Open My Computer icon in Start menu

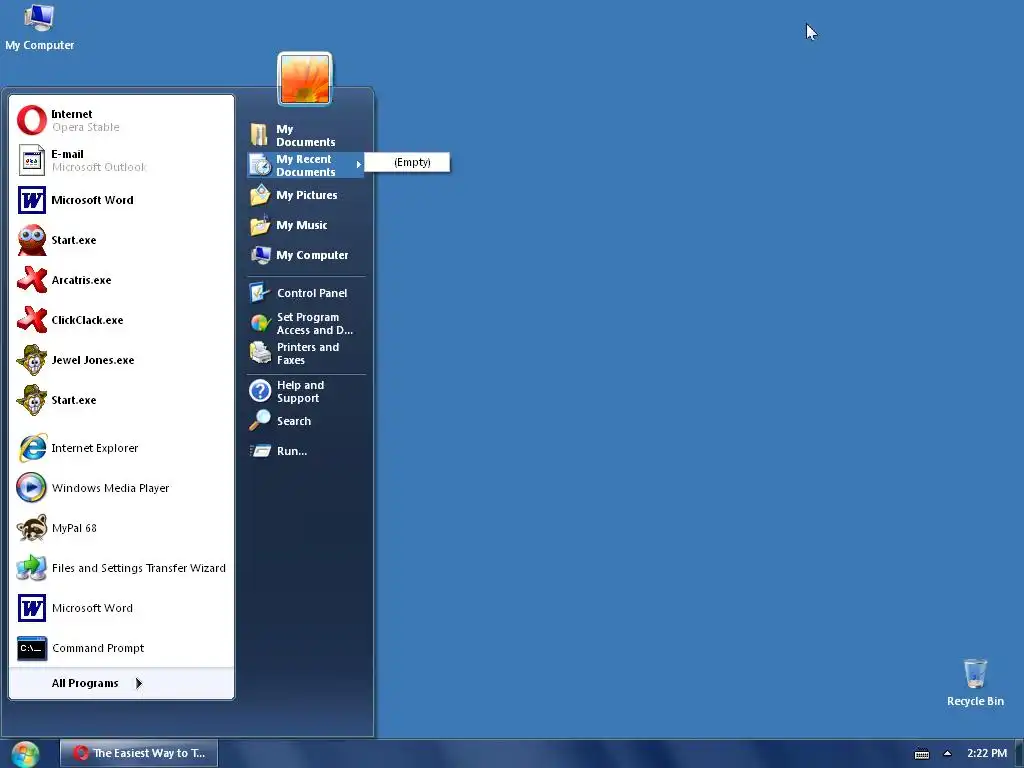(x=261, y=255)
